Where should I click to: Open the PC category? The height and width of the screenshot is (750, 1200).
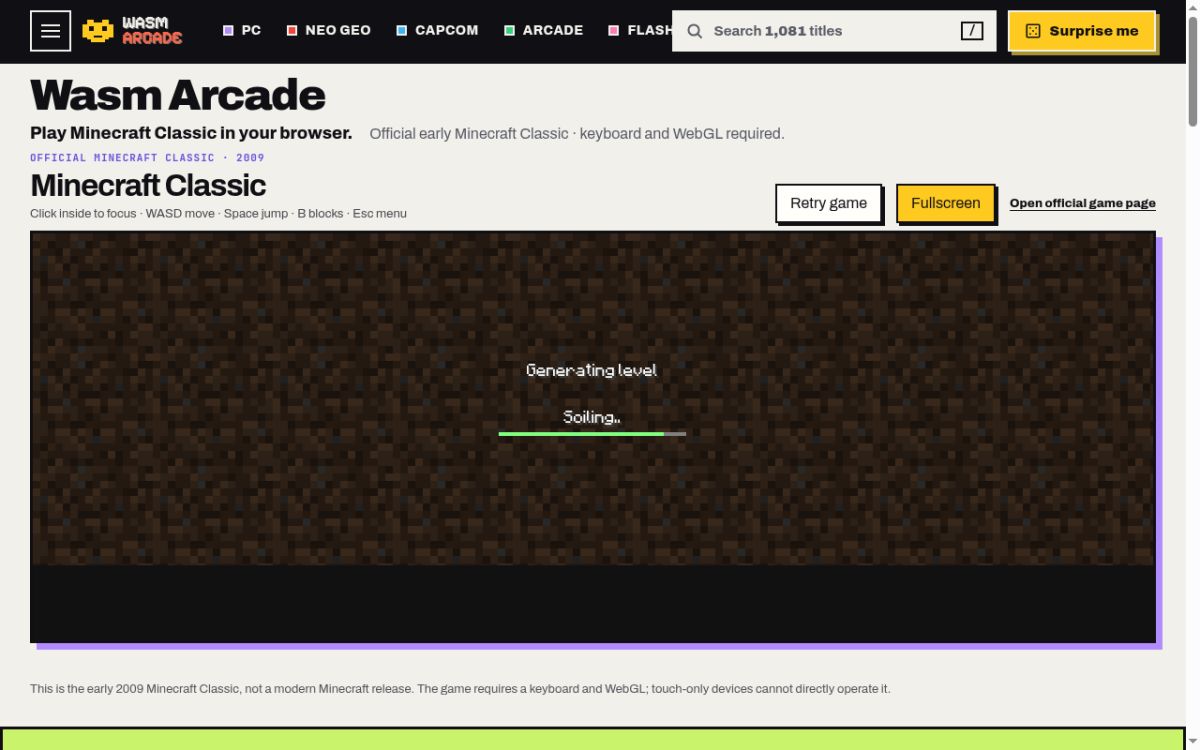coord(242,31)
